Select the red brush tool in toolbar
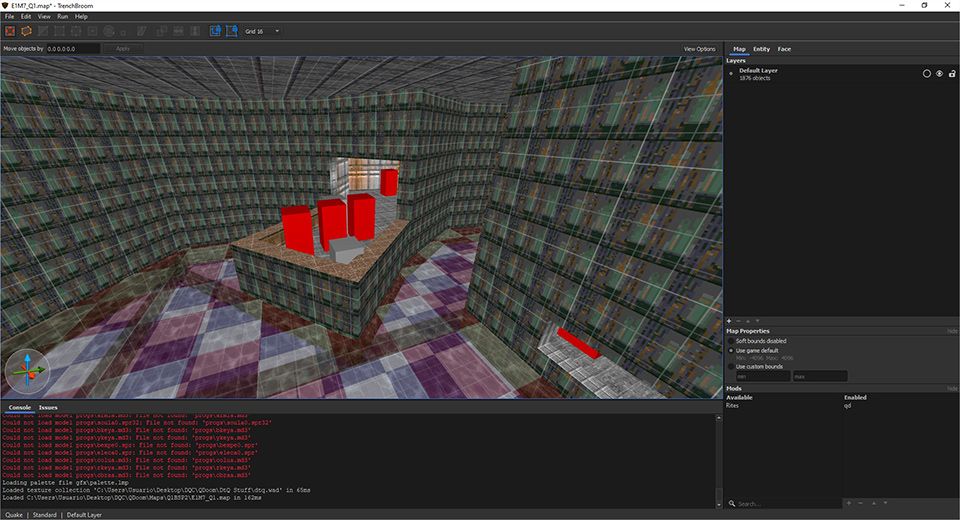Viewport: 960px width, 520px height. 10,31
